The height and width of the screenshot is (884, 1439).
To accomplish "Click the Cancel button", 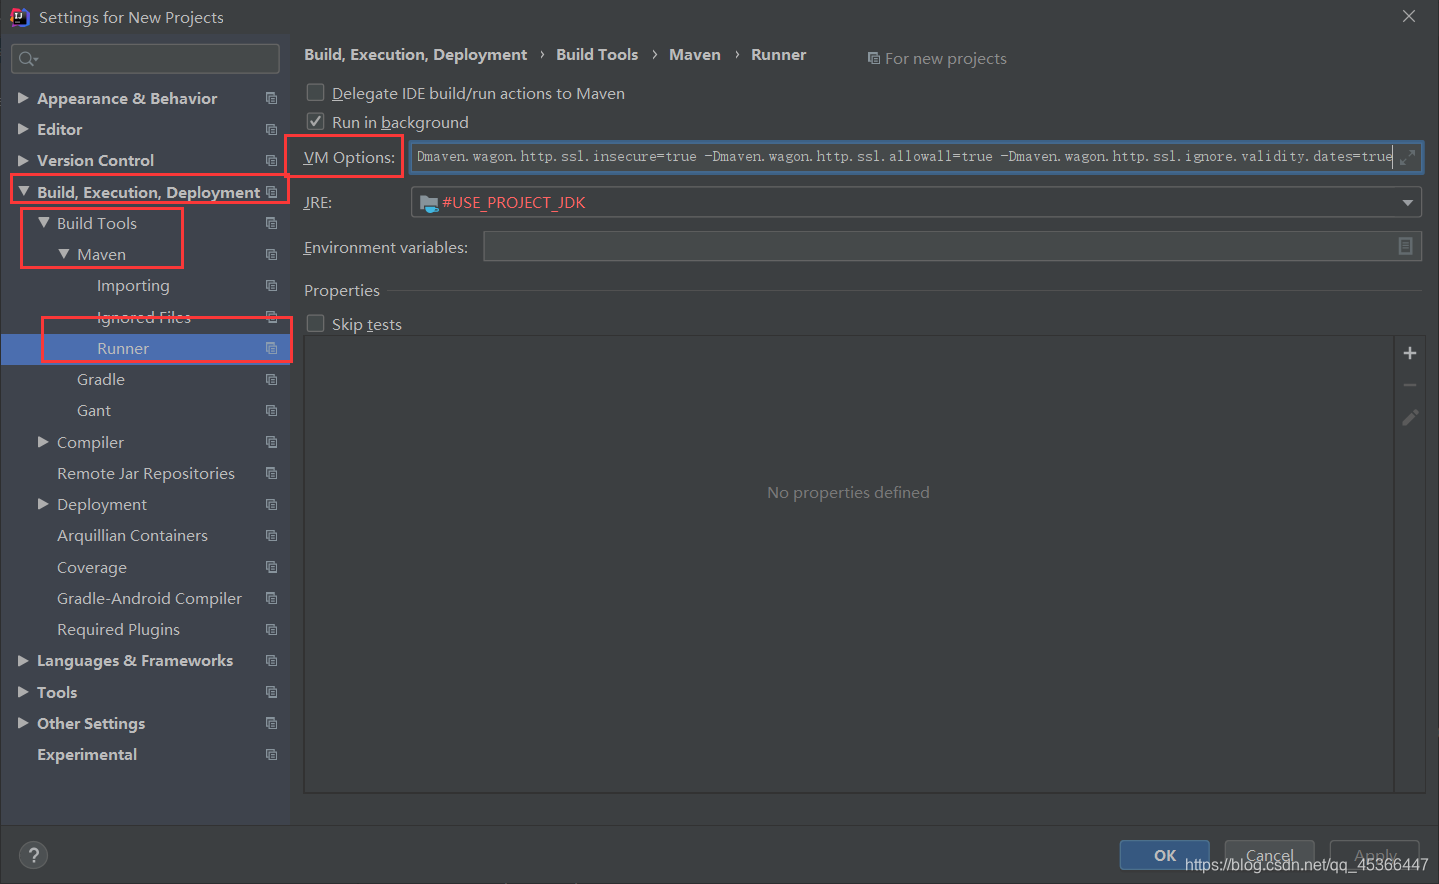I will tap(1269, 855).
